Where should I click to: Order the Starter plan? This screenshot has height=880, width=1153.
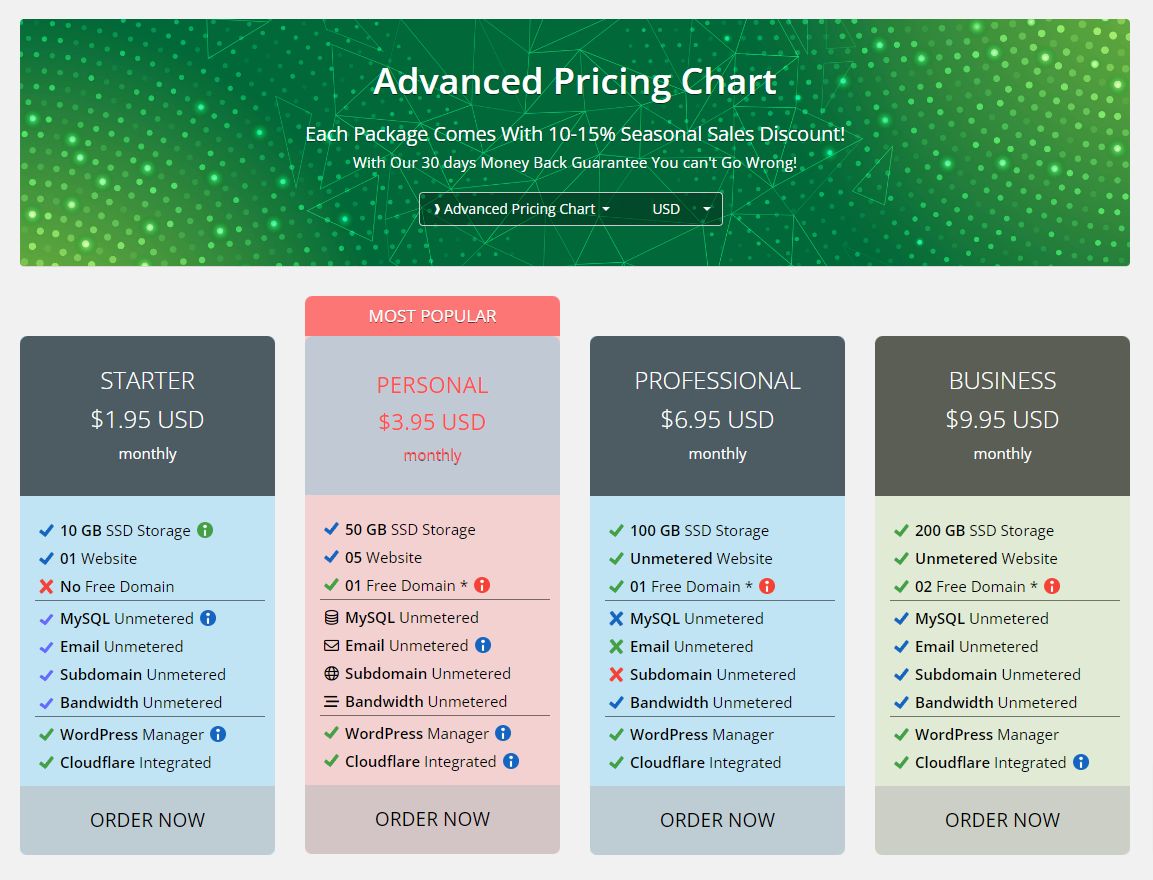click(147, 820)
